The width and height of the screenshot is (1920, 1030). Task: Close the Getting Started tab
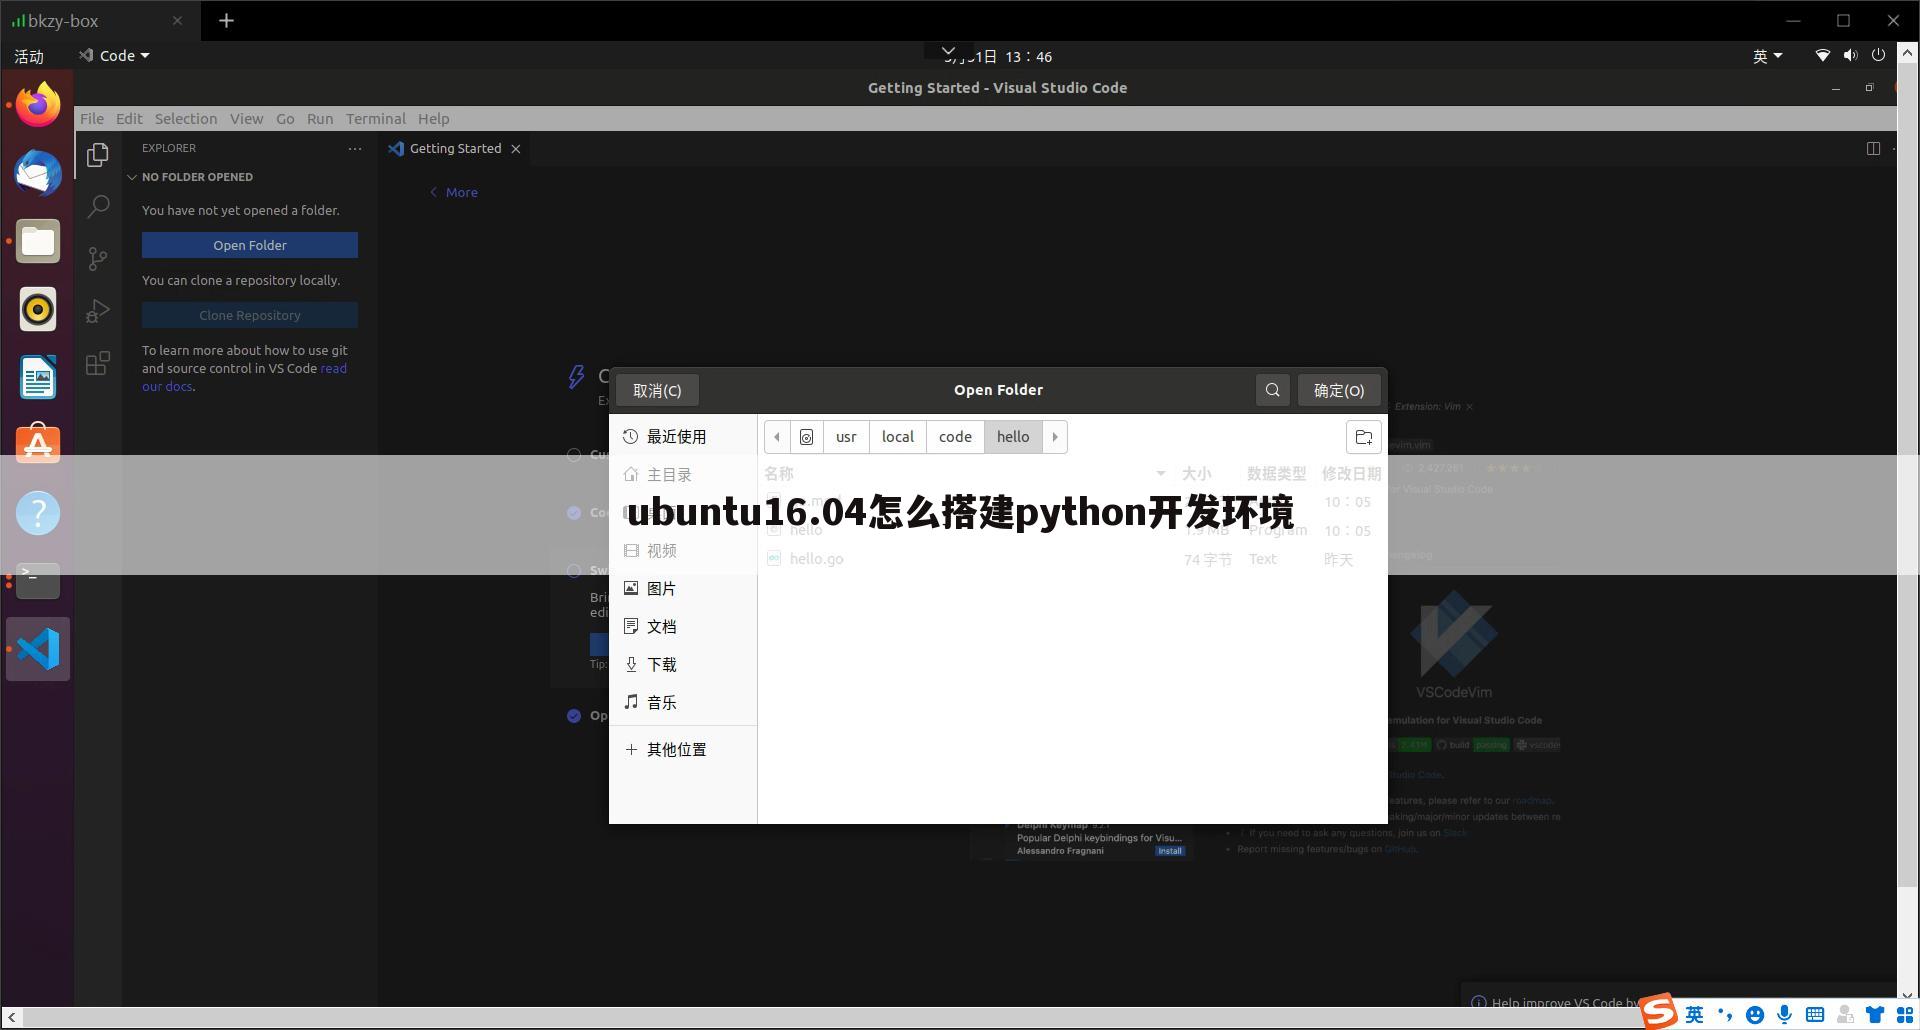click(516, 149)
